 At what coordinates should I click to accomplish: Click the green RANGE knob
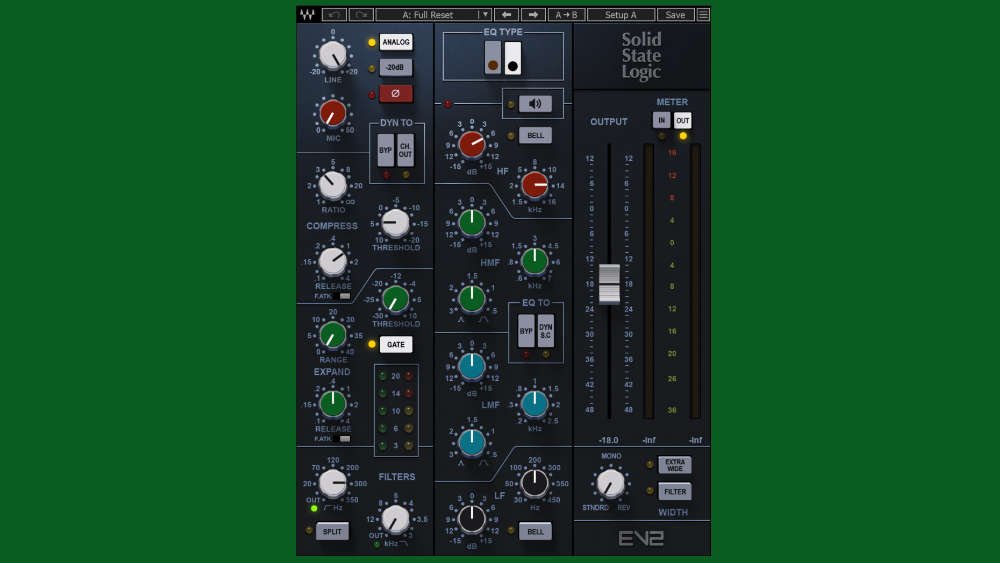333,335
